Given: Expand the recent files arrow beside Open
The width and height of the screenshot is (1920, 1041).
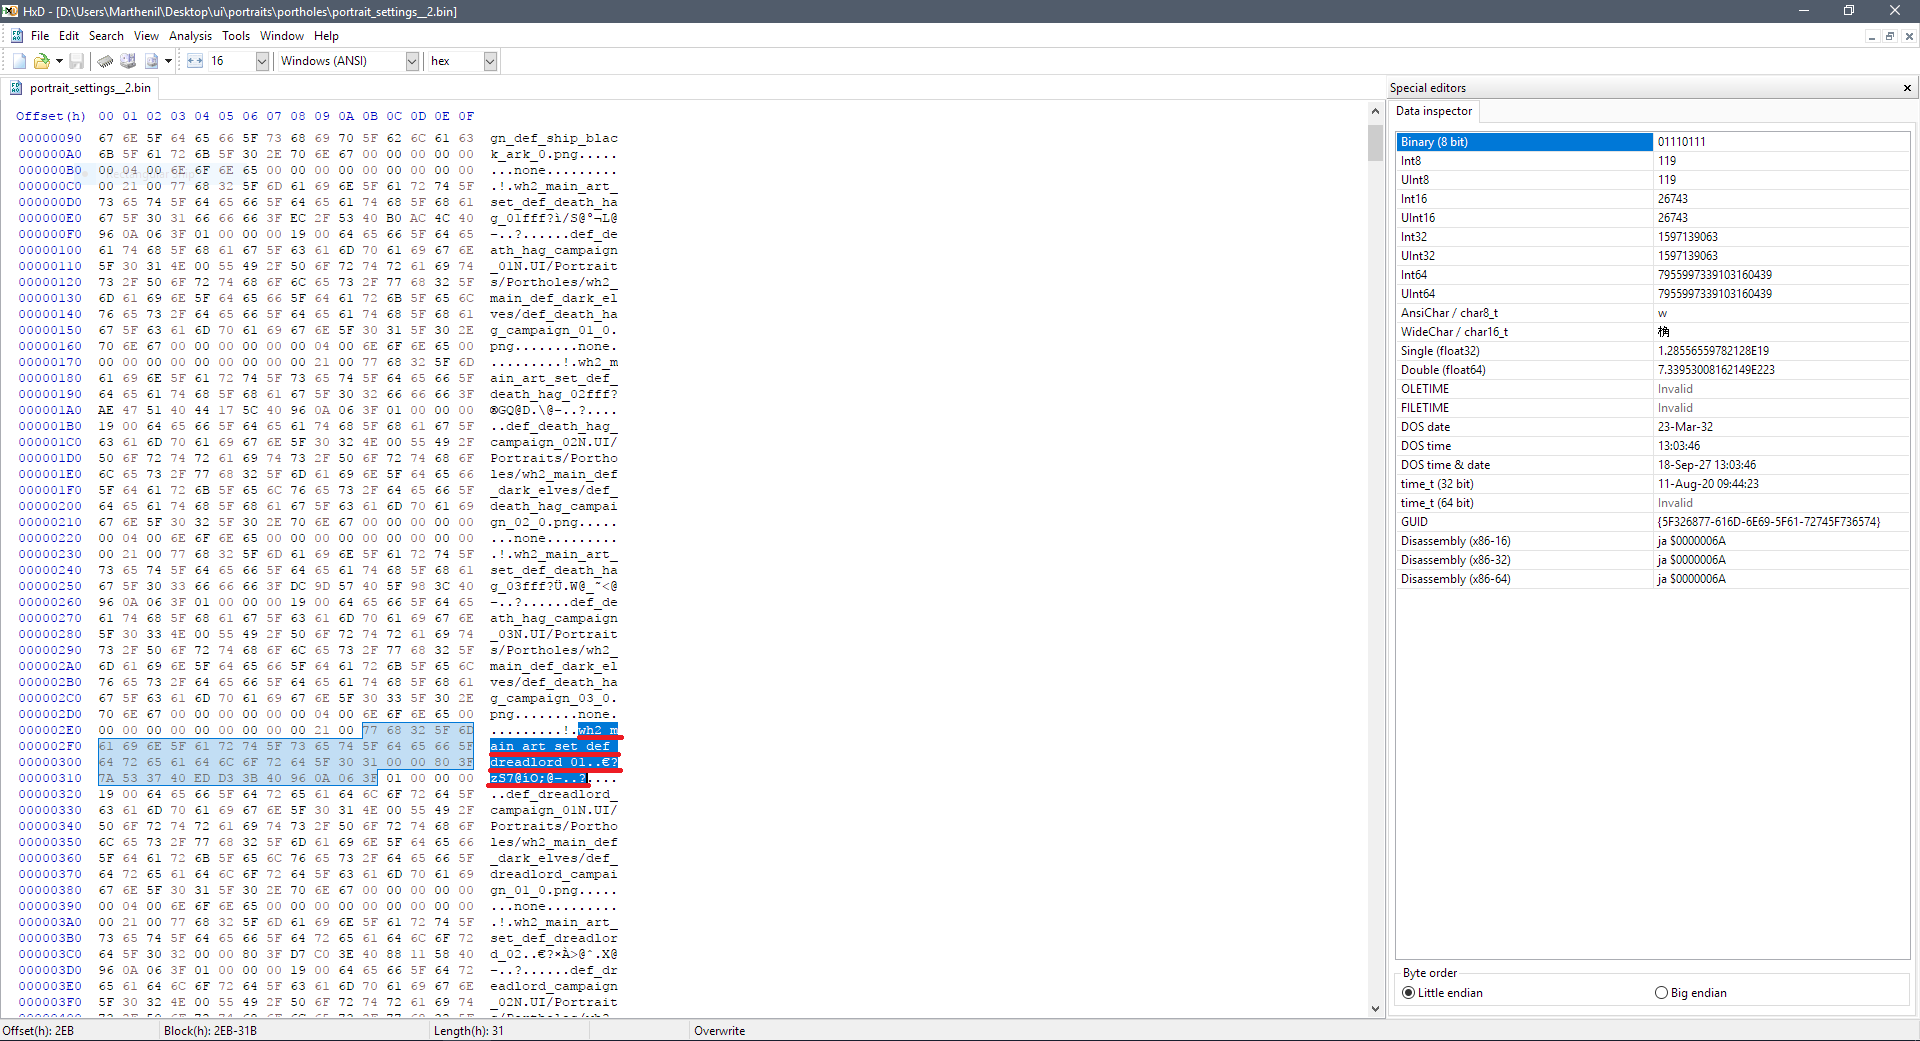Looking at the screenshot, I should 59,61.
